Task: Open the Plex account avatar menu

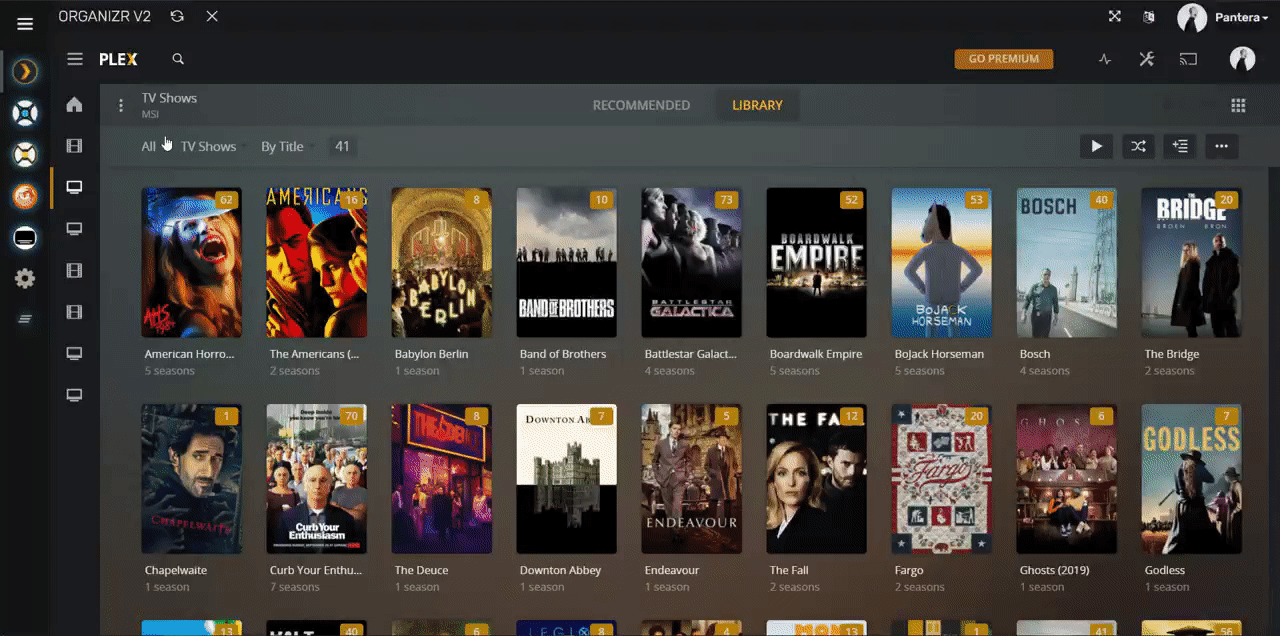Action: (x=1242, y=59)
